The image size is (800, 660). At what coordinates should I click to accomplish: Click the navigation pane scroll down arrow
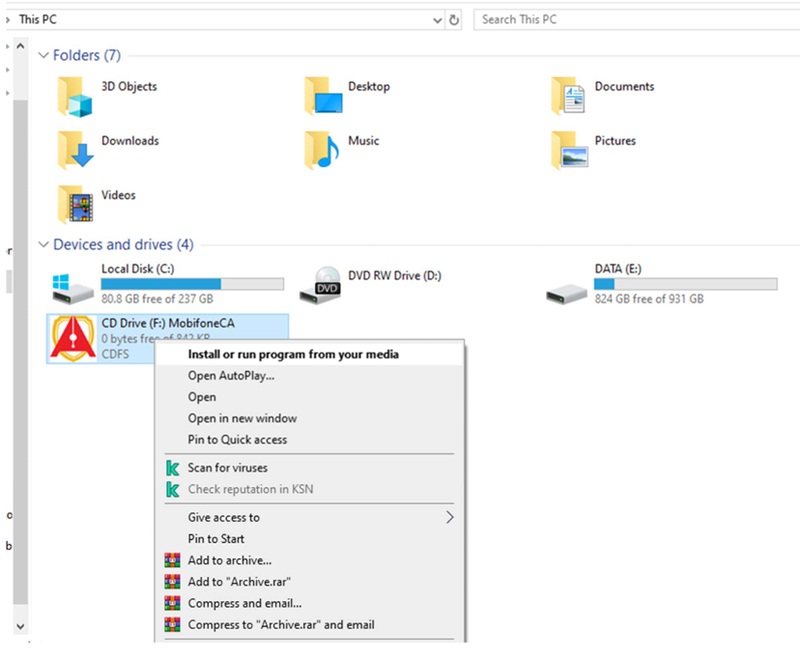(20, 626)
